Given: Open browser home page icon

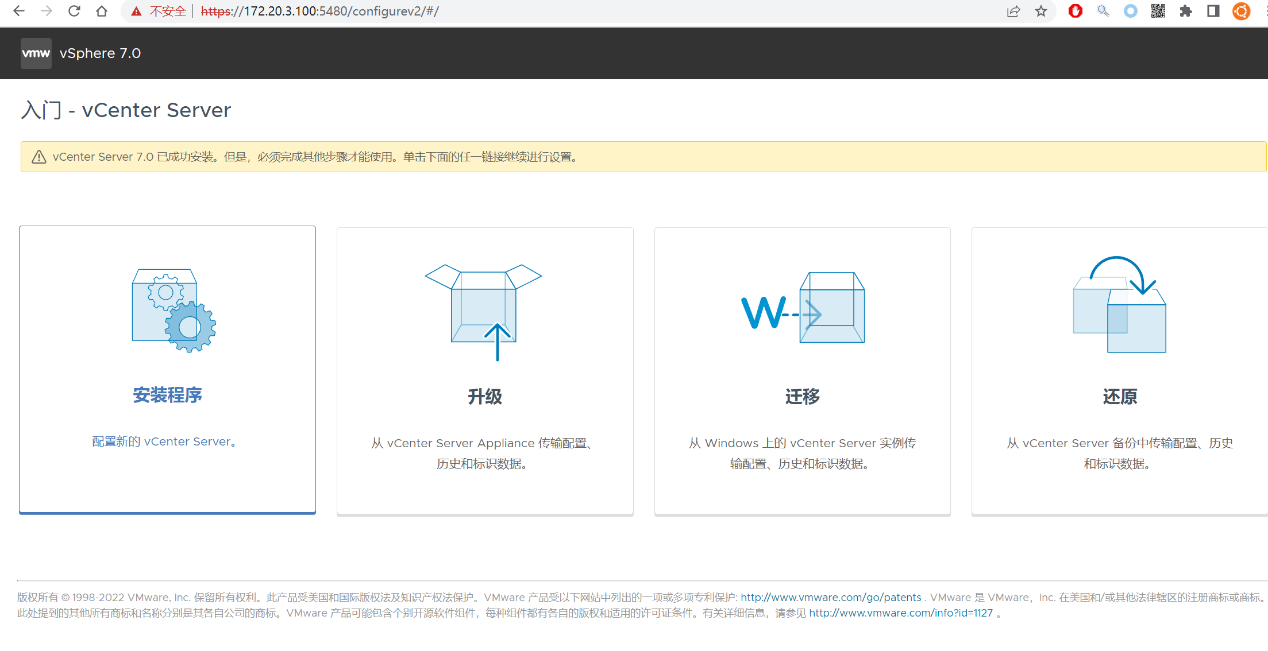Looking at the screenshot, I should (101, 11).
